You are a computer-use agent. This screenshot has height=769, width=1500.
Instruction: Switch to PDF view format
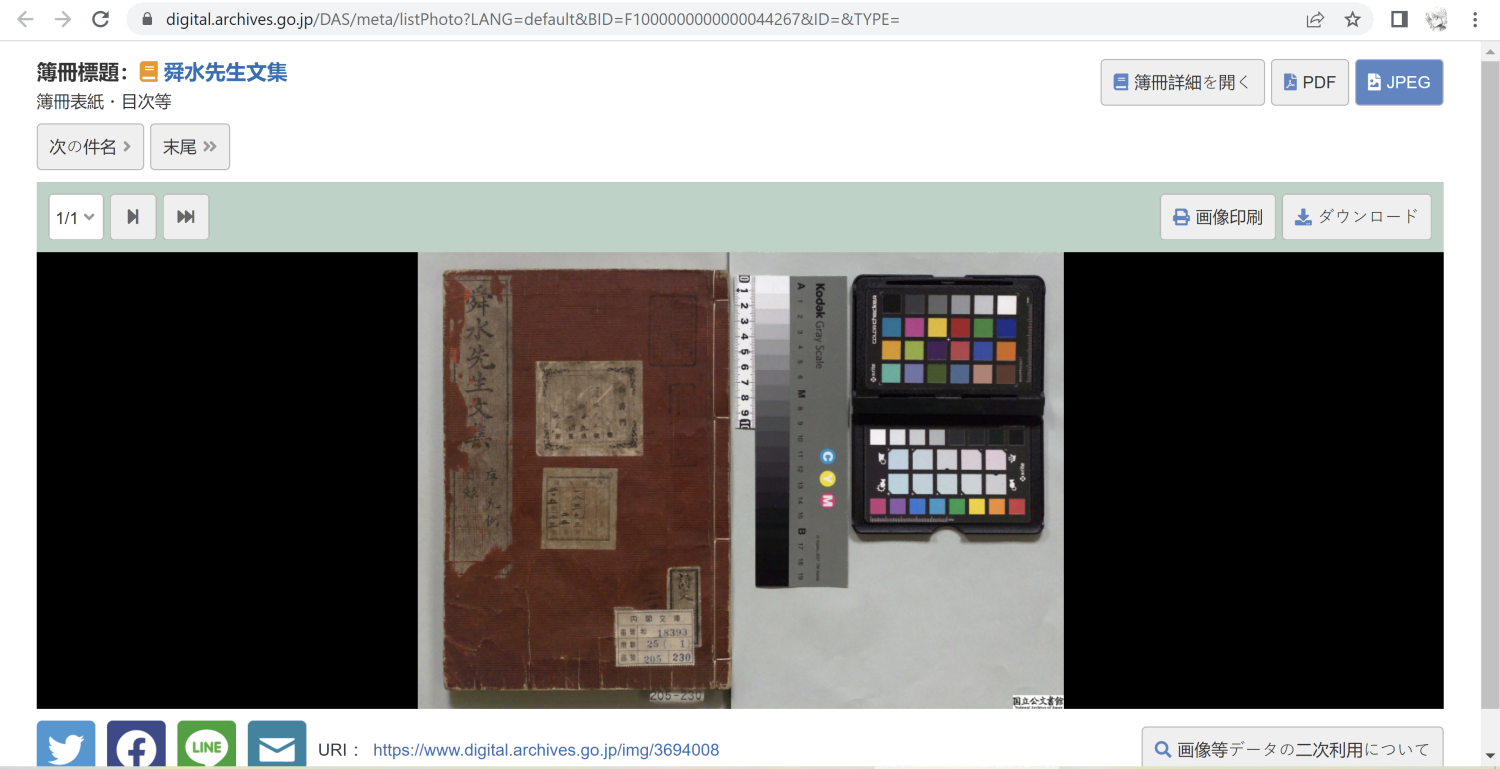pyautogui.click(x=1309, y=82)
